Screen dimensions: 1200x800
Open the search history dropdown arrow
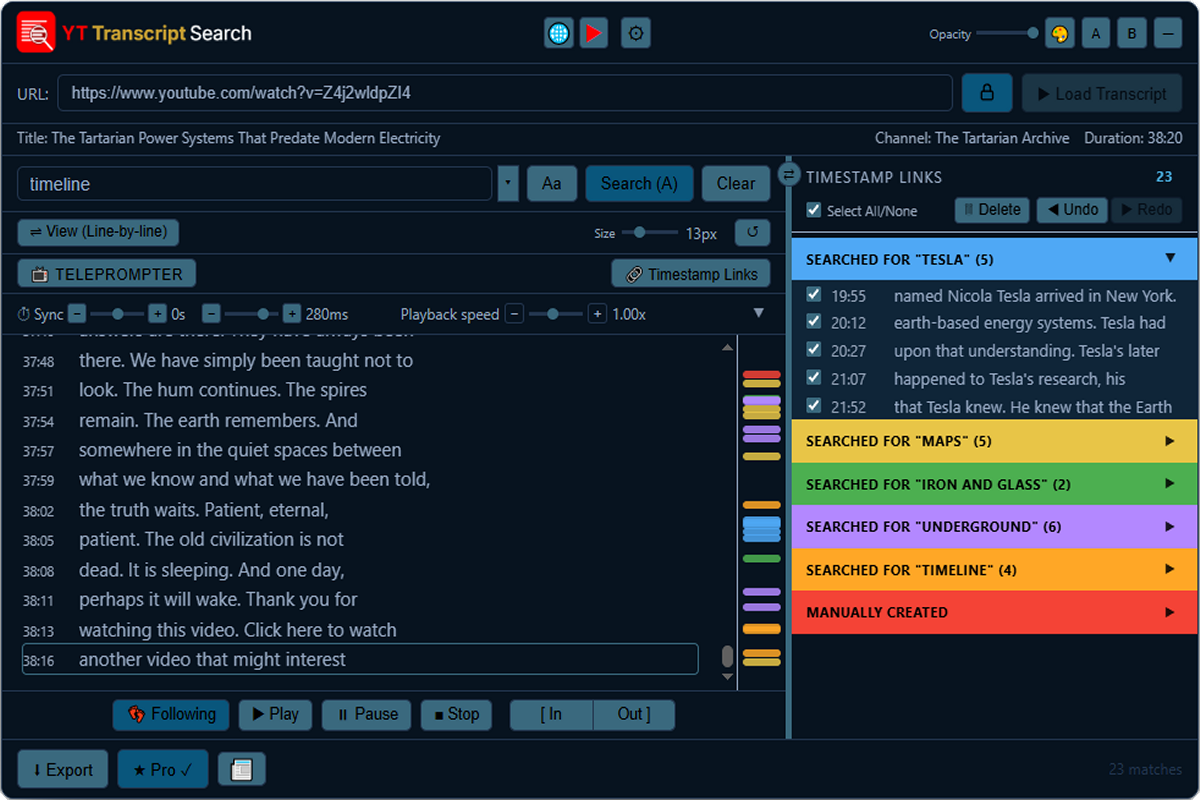click(x=508, y=183)
